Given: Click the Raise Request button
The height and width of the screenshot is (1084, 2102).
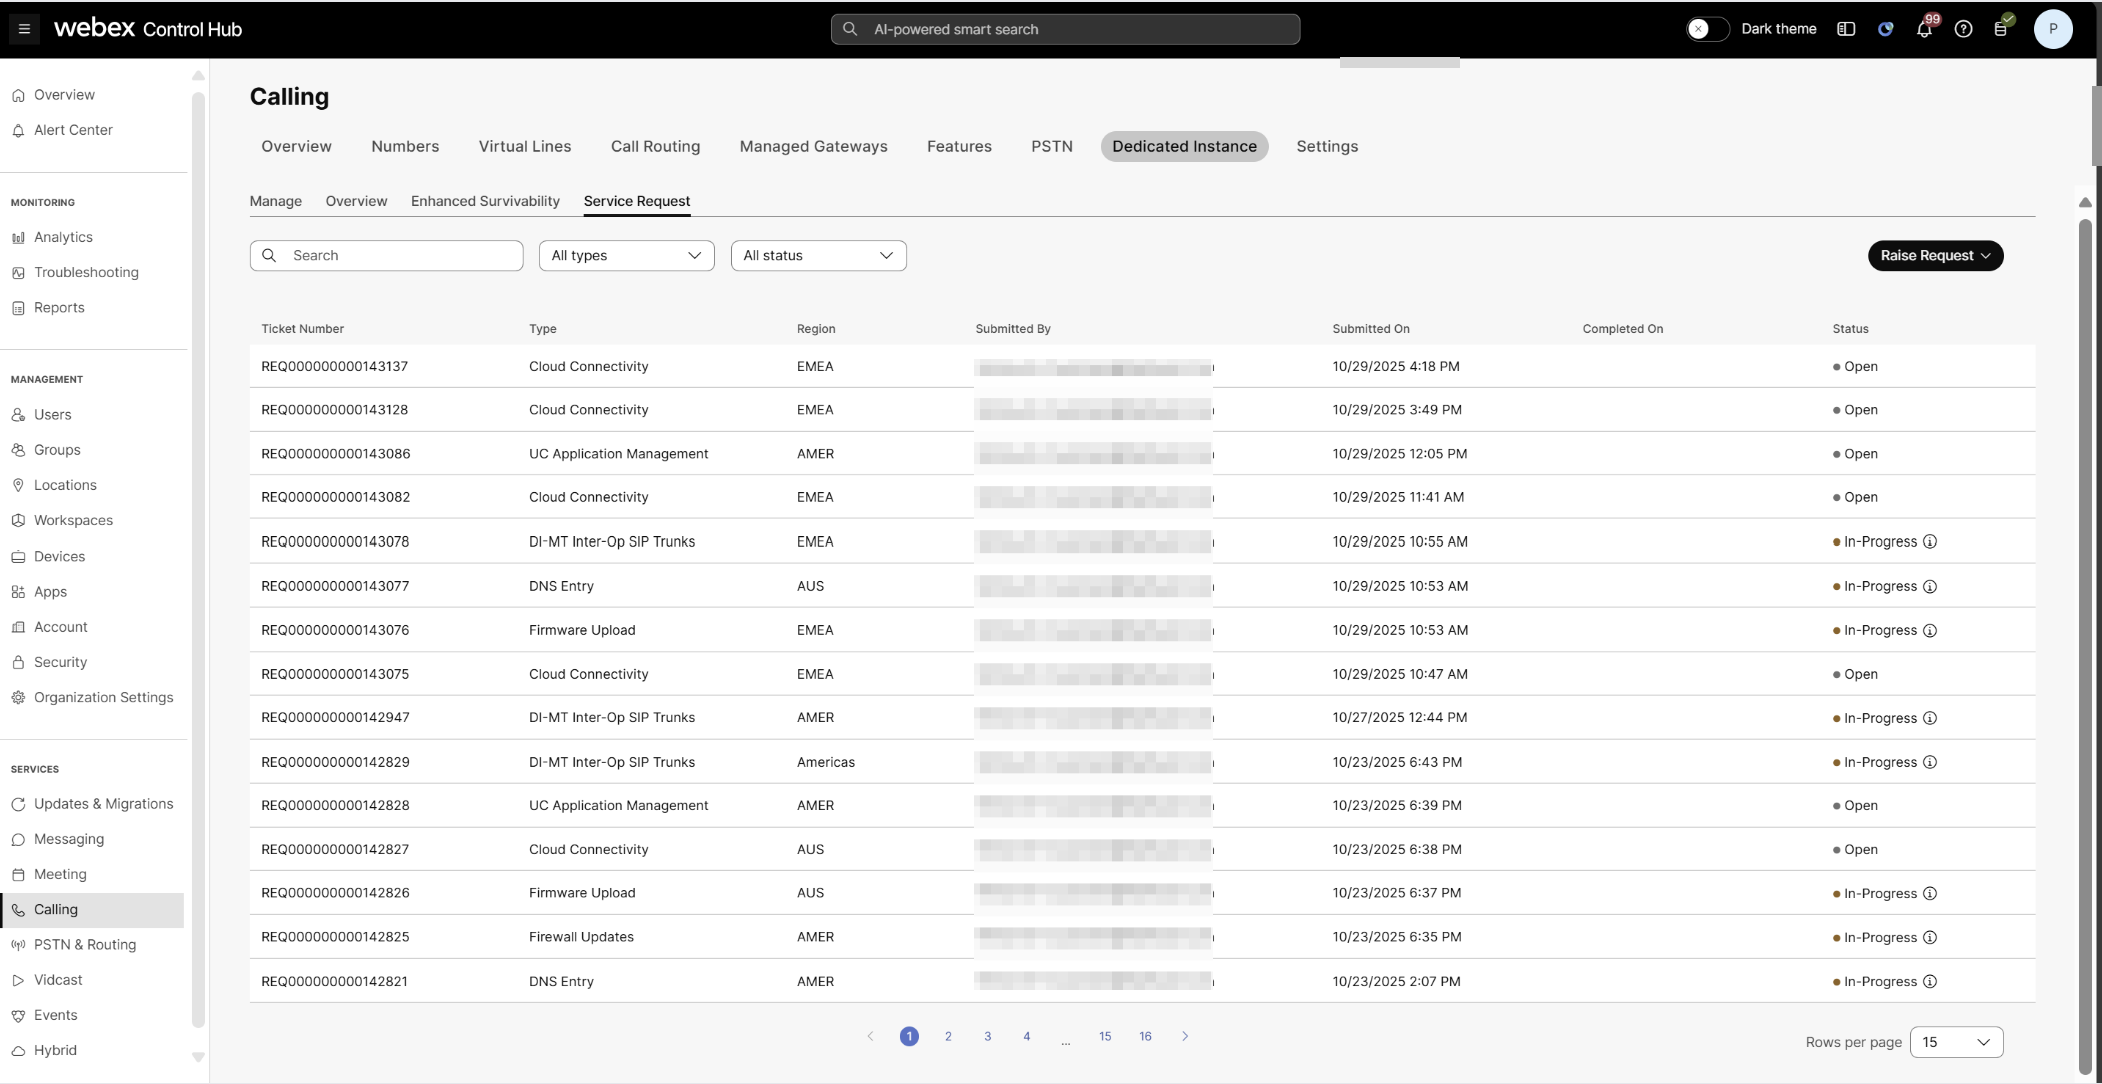Looking at the screenshot, I should pyautogui.click(x=1934, y=255).
